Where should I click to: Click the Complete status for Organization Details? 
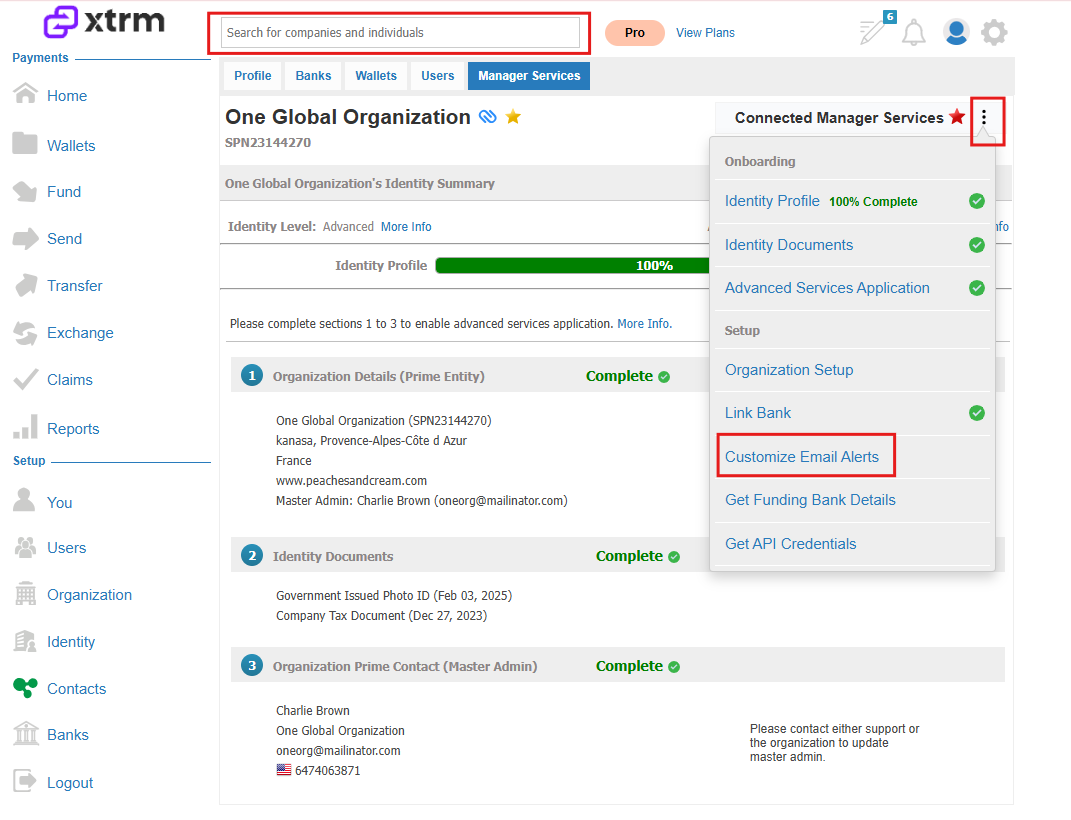[x=627, y=376]
